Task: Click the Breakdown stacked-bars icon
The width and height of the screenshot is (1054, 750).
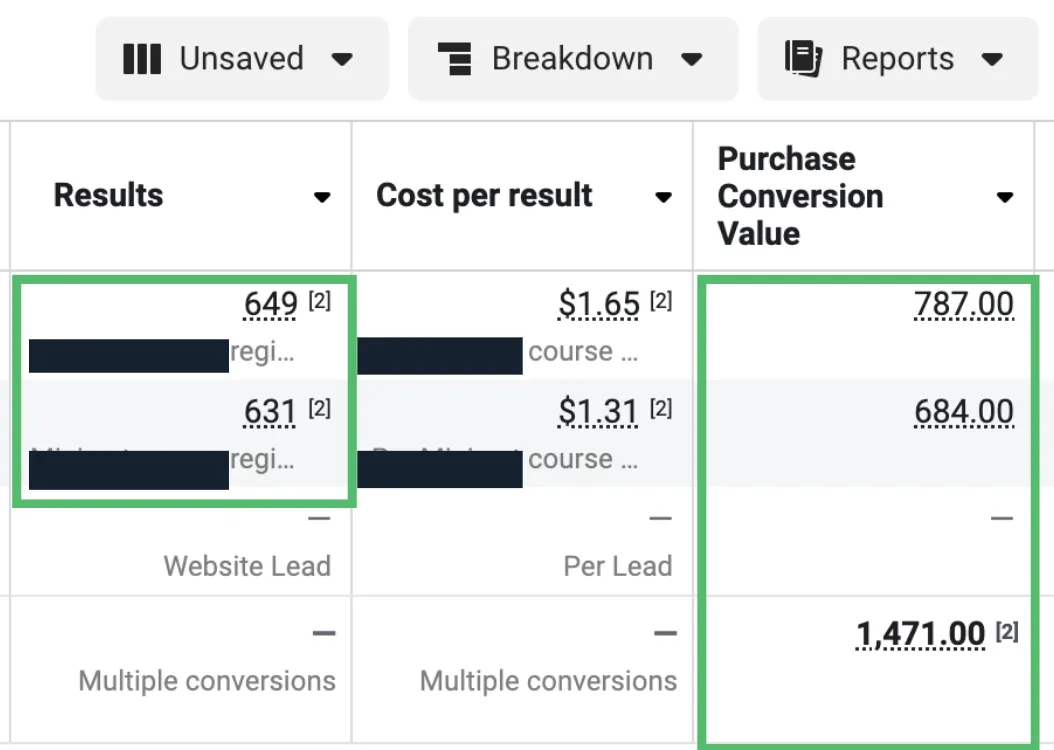Action: [454, 59]
